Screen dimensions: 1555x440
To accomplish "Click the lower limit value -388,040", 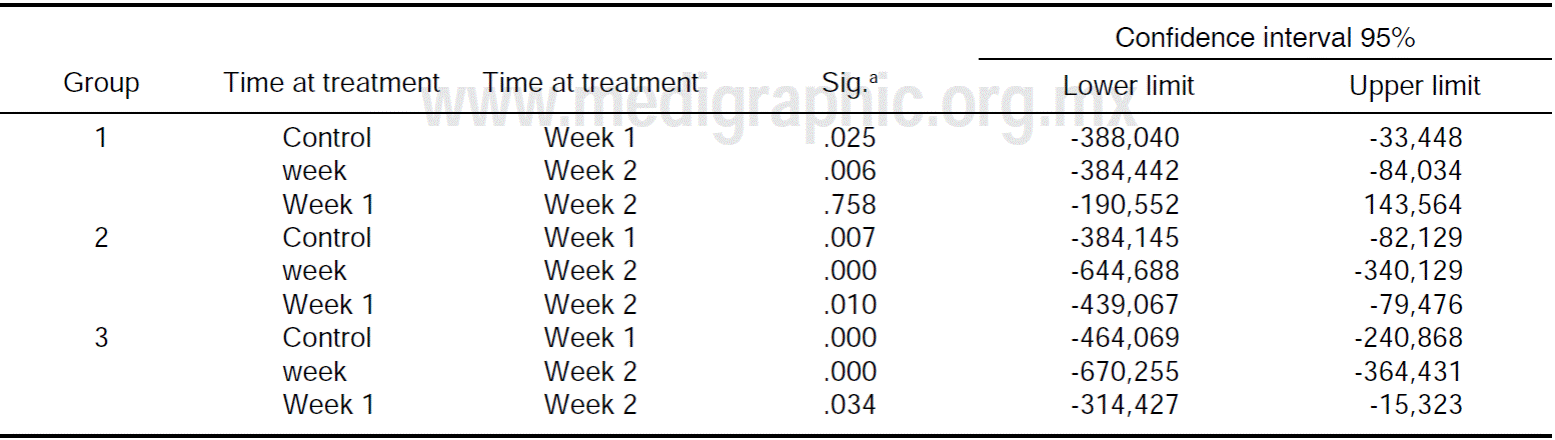I will [1124, 138].
